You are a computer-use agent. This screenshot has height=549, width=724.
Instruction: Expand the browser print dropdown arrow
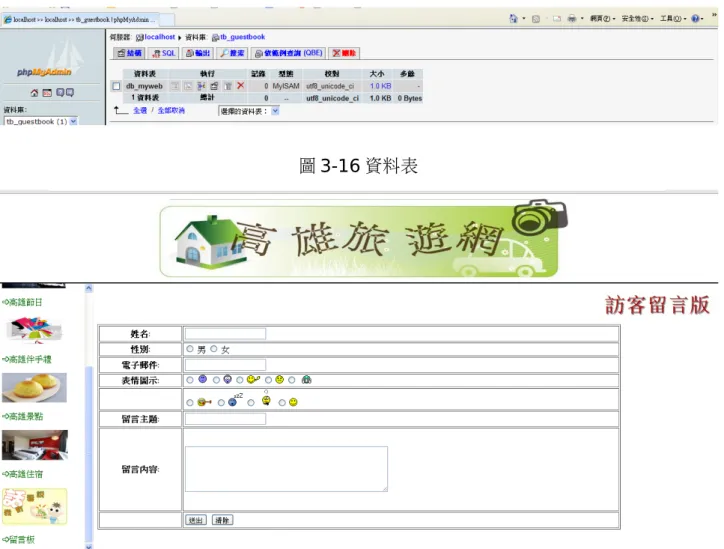click(x=582, y=19)
